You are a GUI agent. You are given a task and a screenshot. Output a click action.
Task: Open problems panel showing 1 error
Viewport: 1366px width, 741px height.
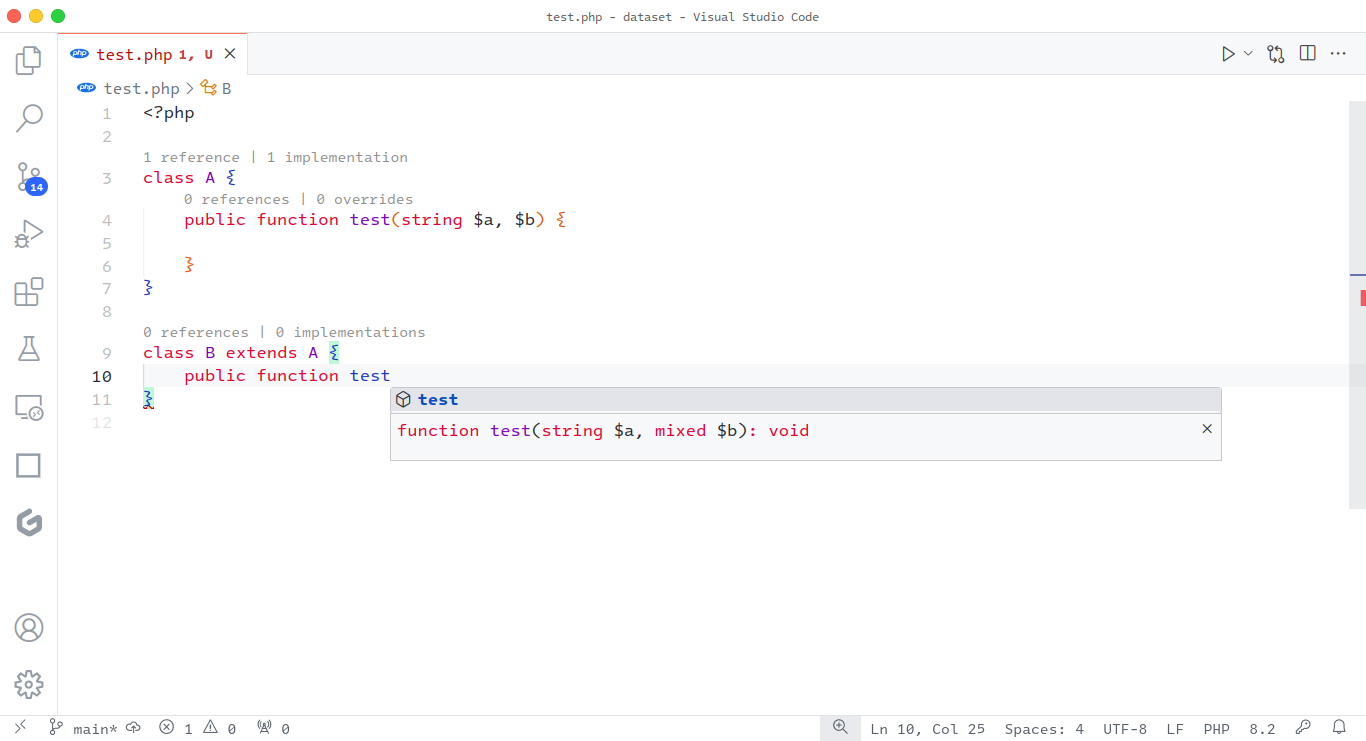click(x=198, y=729)
